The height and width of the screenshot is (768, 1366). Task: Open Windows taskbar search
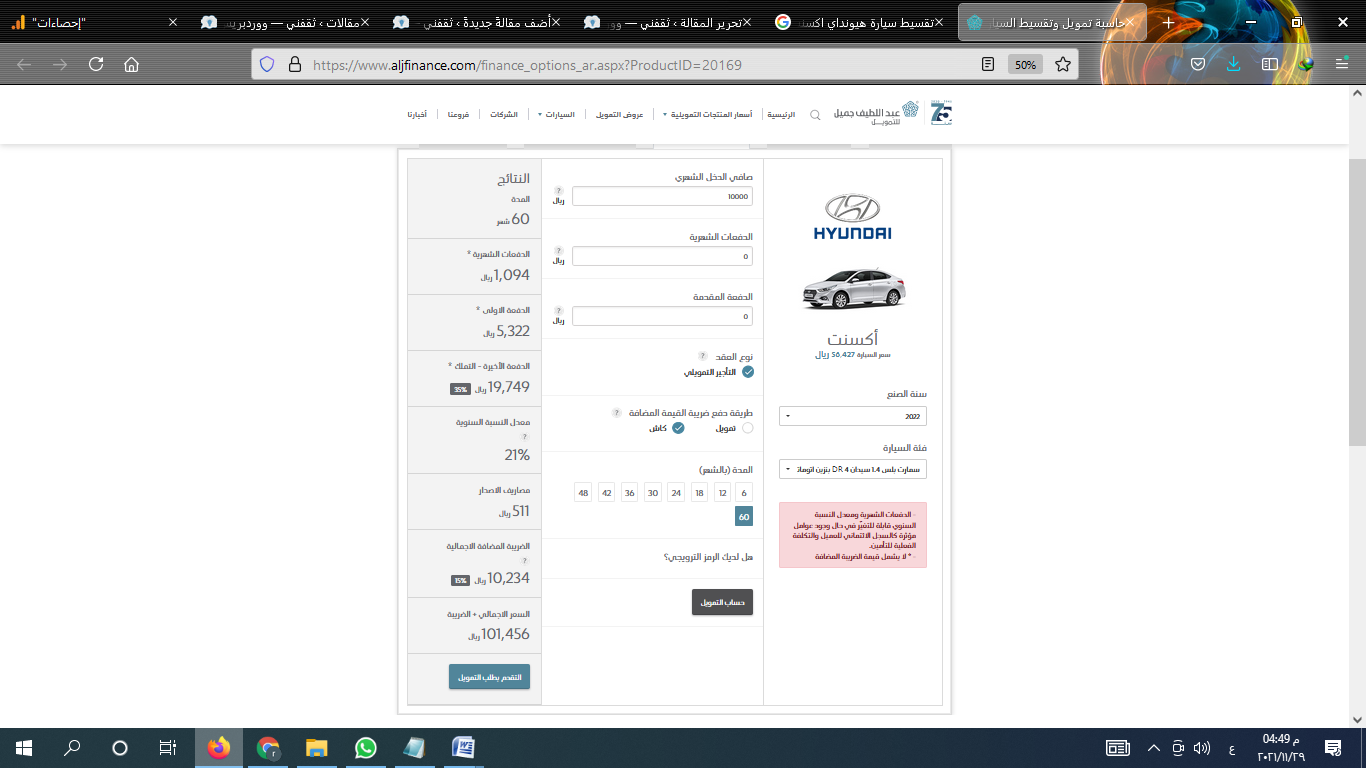pos(72,747)
